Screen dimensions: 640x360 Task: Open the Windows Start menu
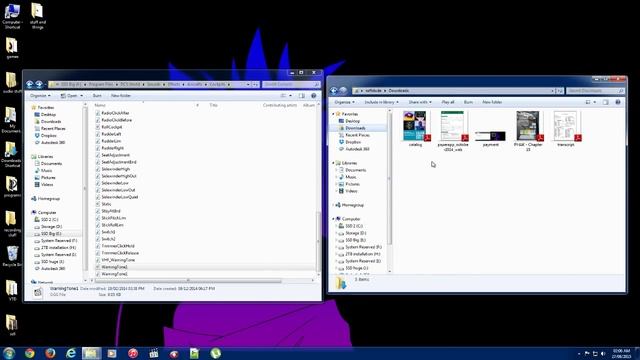9,353
